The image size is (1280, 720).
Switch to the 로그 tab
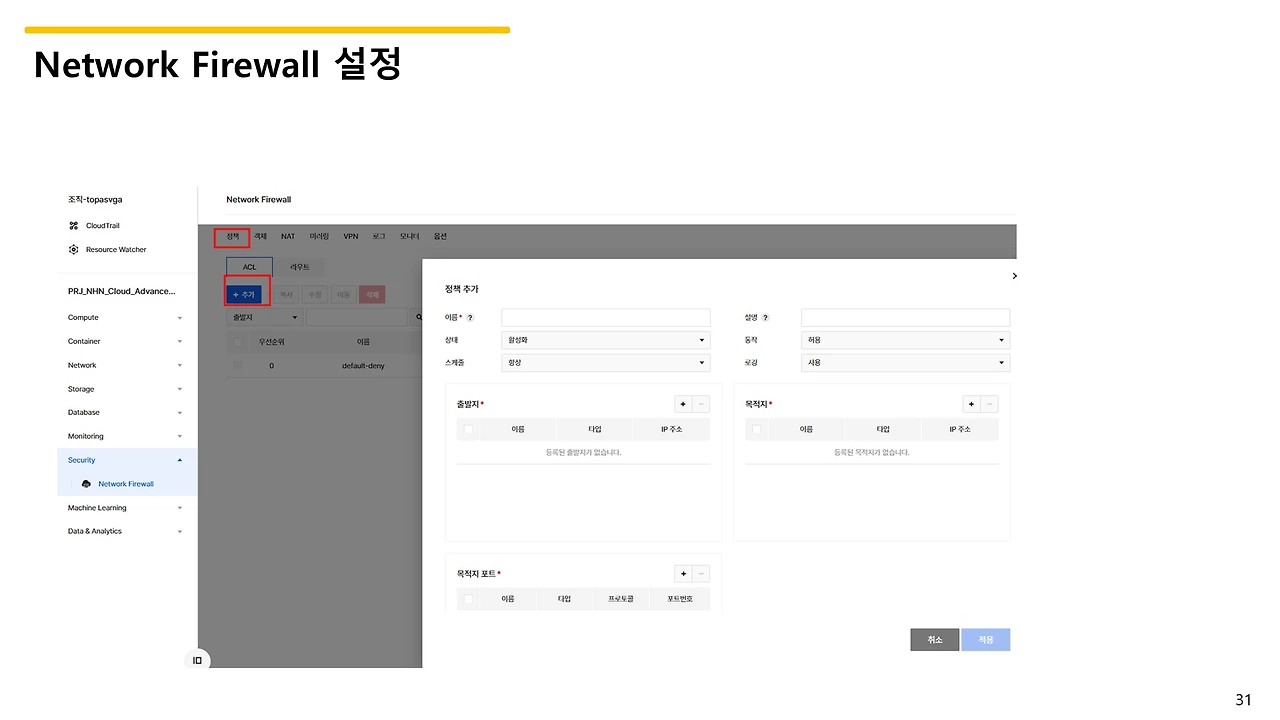[x=379, y=237]
